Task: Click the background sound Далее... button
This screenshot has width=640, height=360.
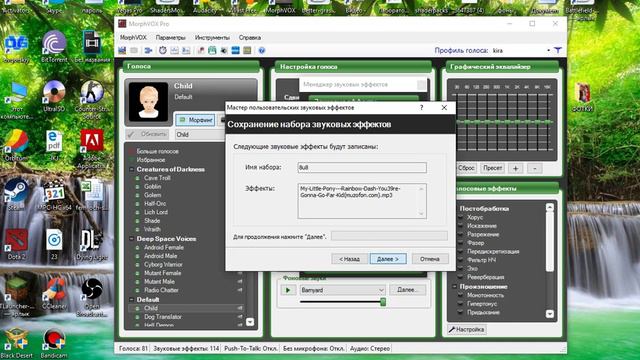Action: pos(407,290)
